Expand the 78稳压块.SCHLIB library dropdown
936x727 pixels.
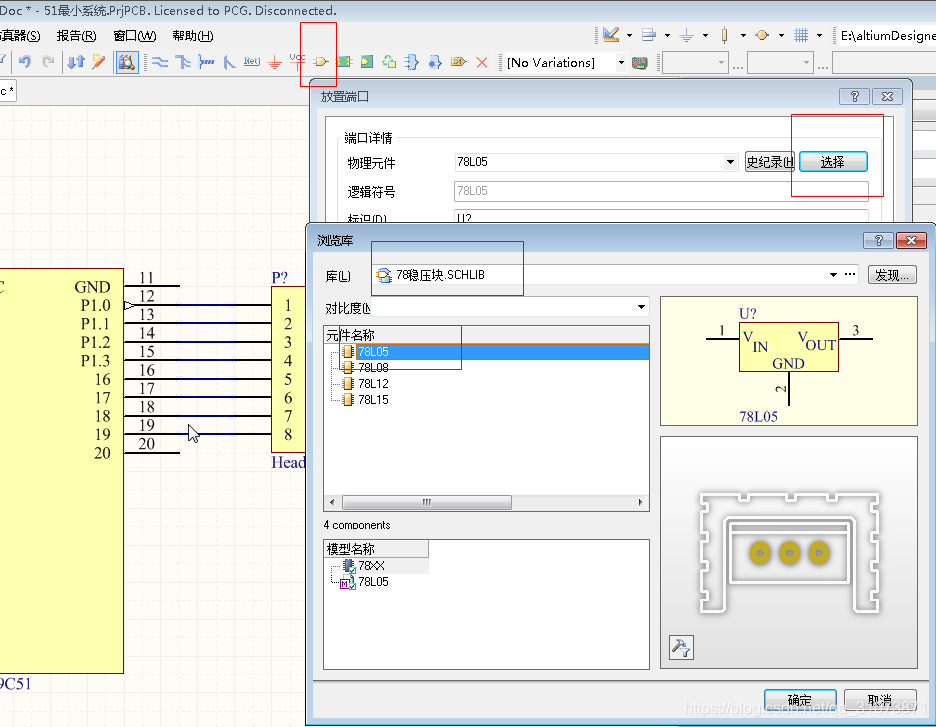tap(832, 275)
